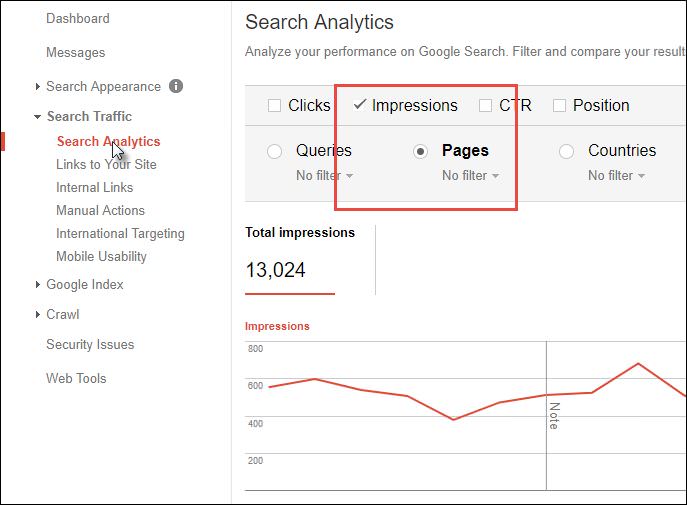Expand the Crawl section
This screenshot has width=687, height=505.
[x=38, y=315]
